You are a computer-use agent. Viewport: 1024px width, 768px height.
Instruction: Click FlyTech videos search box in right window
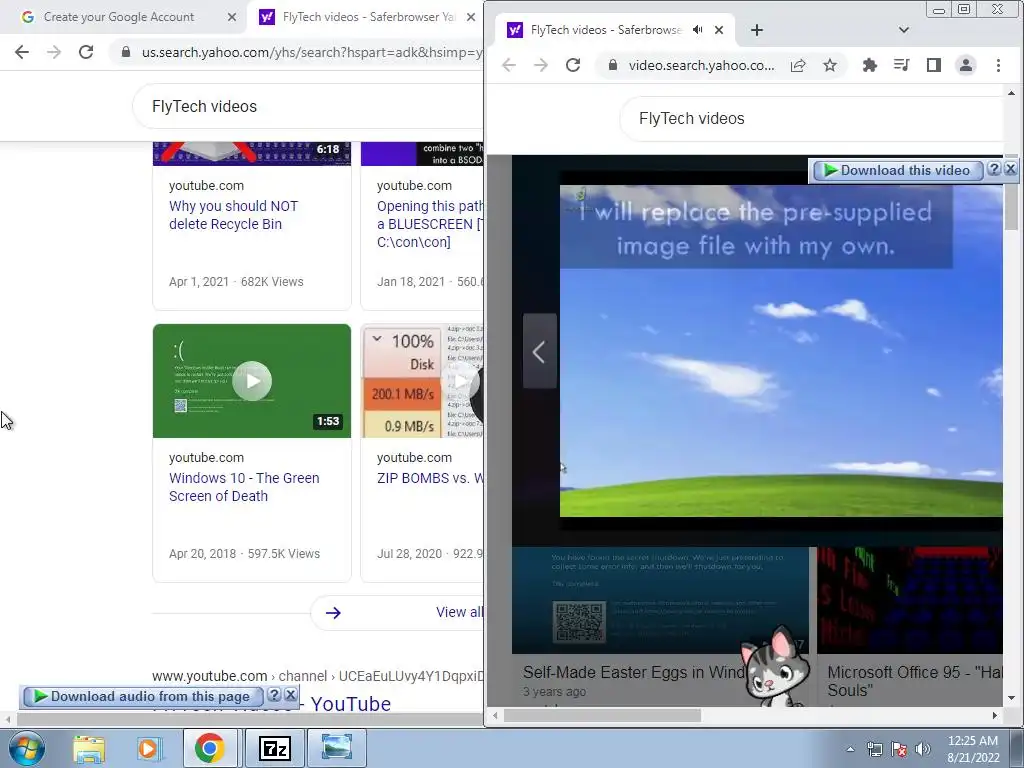click(810, 119)
